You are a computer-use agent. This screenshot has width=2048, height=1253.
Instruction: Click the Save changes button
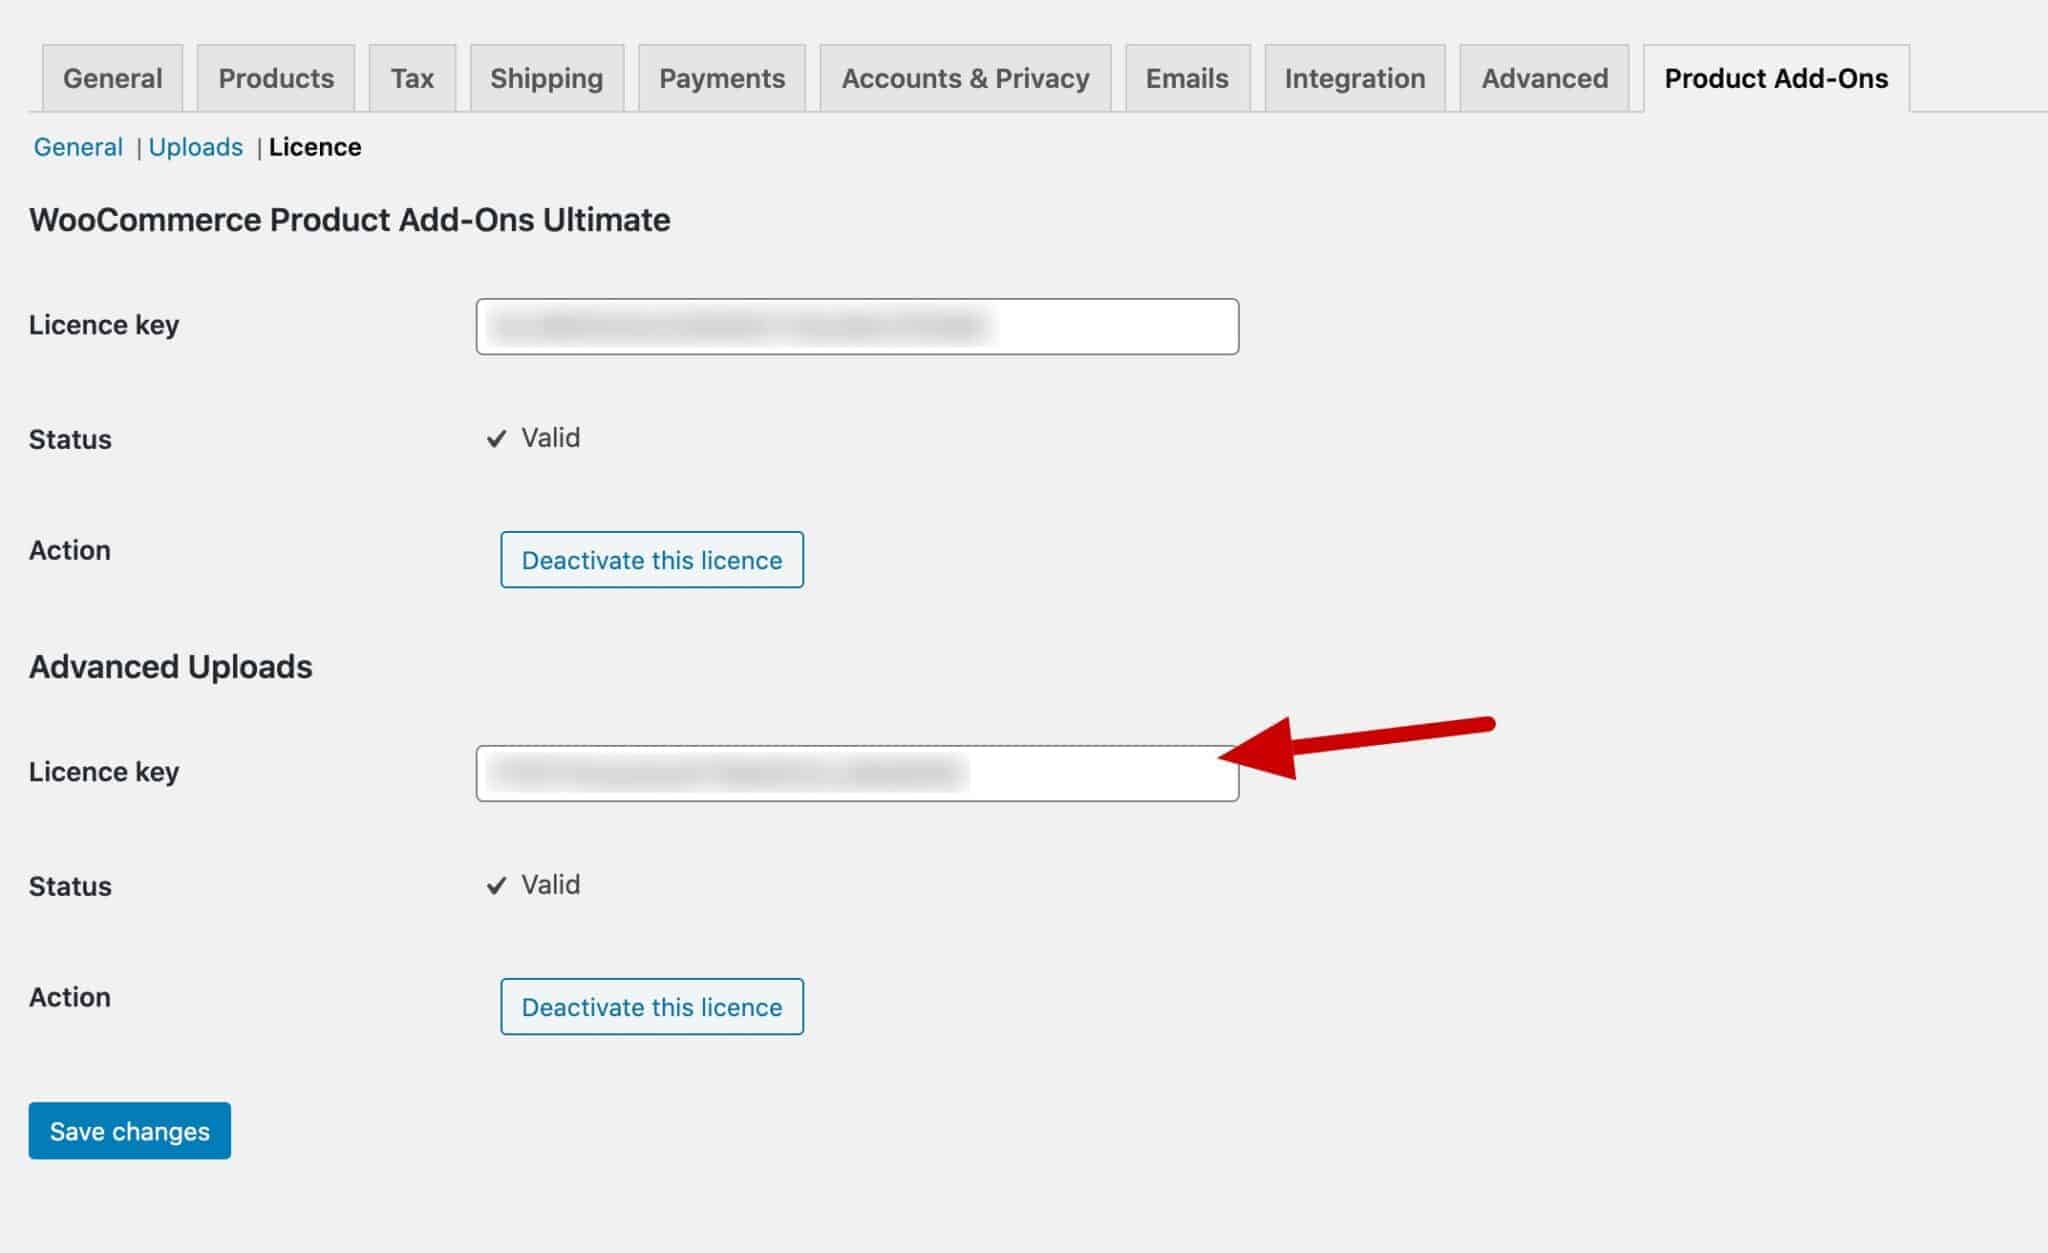129,1131
